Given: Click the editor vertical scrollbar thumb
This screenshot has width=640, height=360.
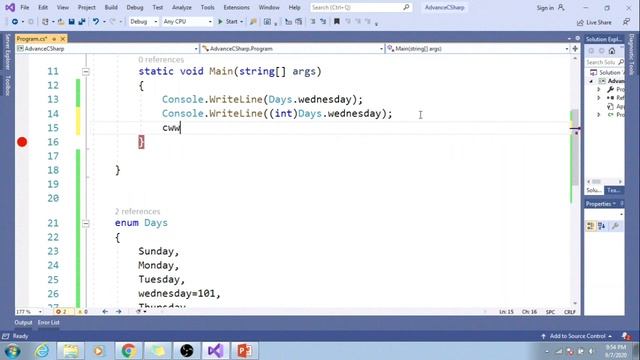Looking at the screenshot, I should [x=575, y=147].
